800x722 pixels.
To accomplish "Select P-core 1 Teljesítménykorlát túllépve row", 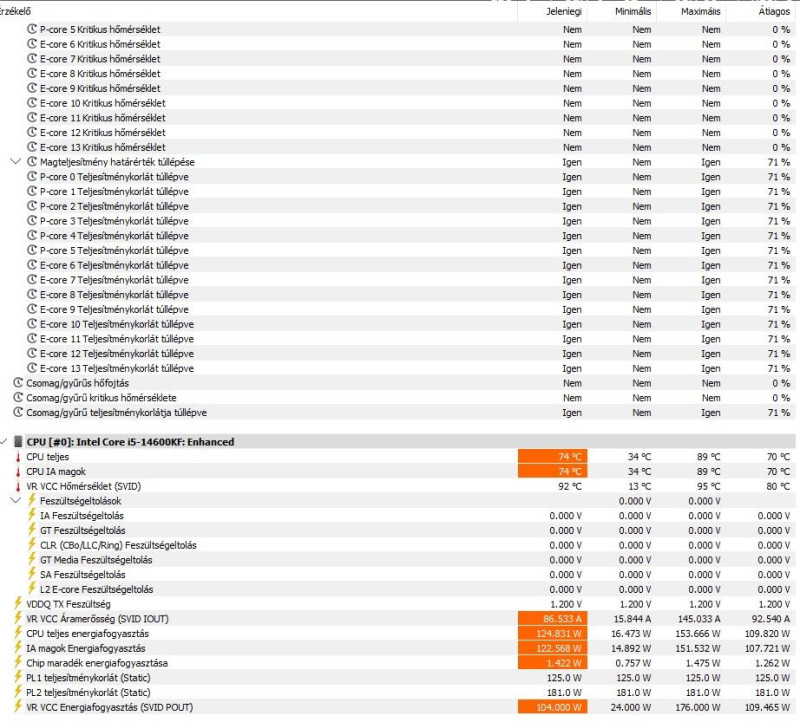I will click(x=398, y=191).
